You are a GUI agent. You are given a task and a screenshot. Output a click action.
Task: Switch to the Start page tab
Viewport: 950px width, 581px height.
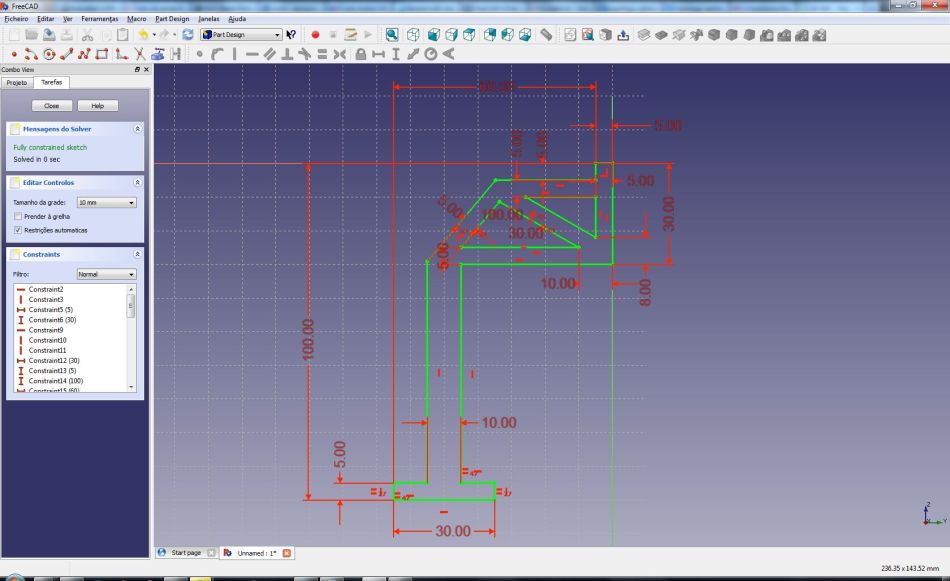point(185,553)
